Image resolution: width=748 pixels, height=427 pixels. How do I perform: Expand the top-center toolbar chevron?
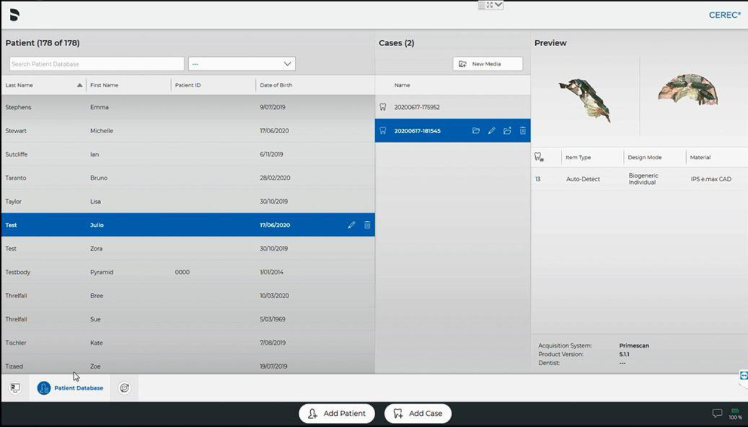(x=499, y=5)
